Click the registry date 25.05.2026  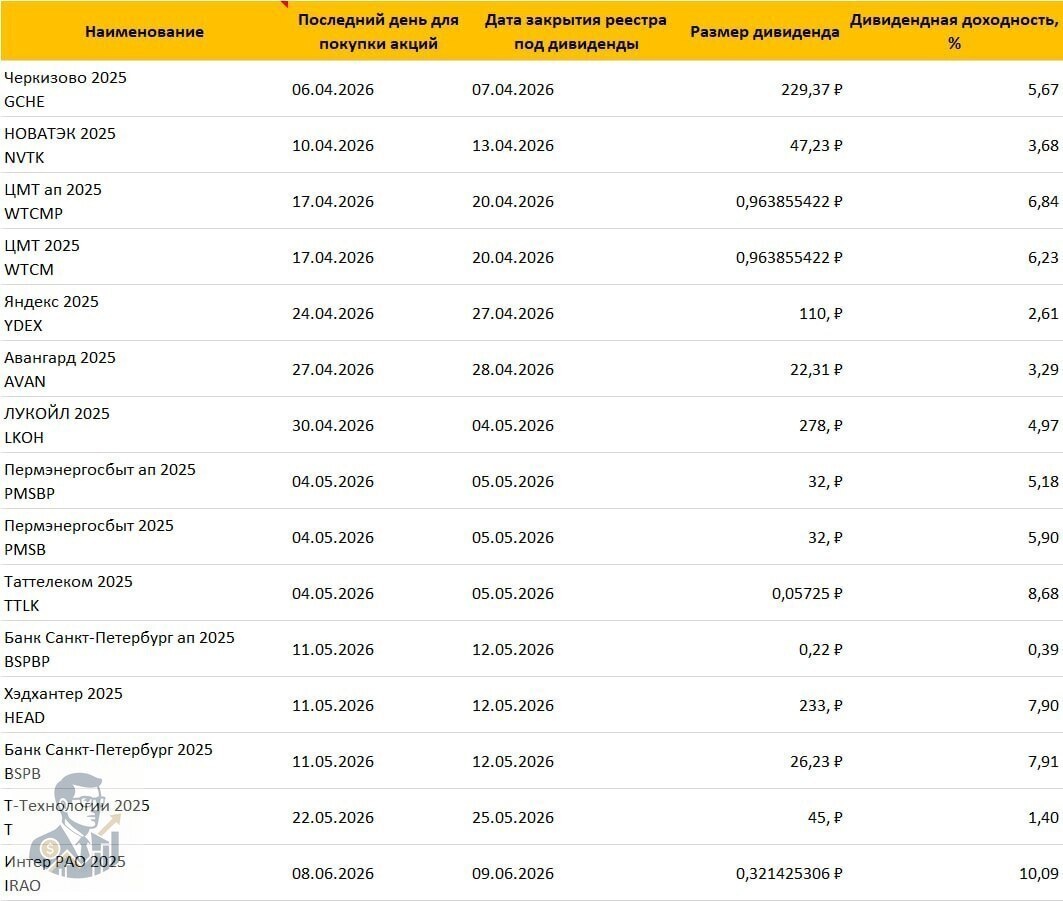[513, 818]
